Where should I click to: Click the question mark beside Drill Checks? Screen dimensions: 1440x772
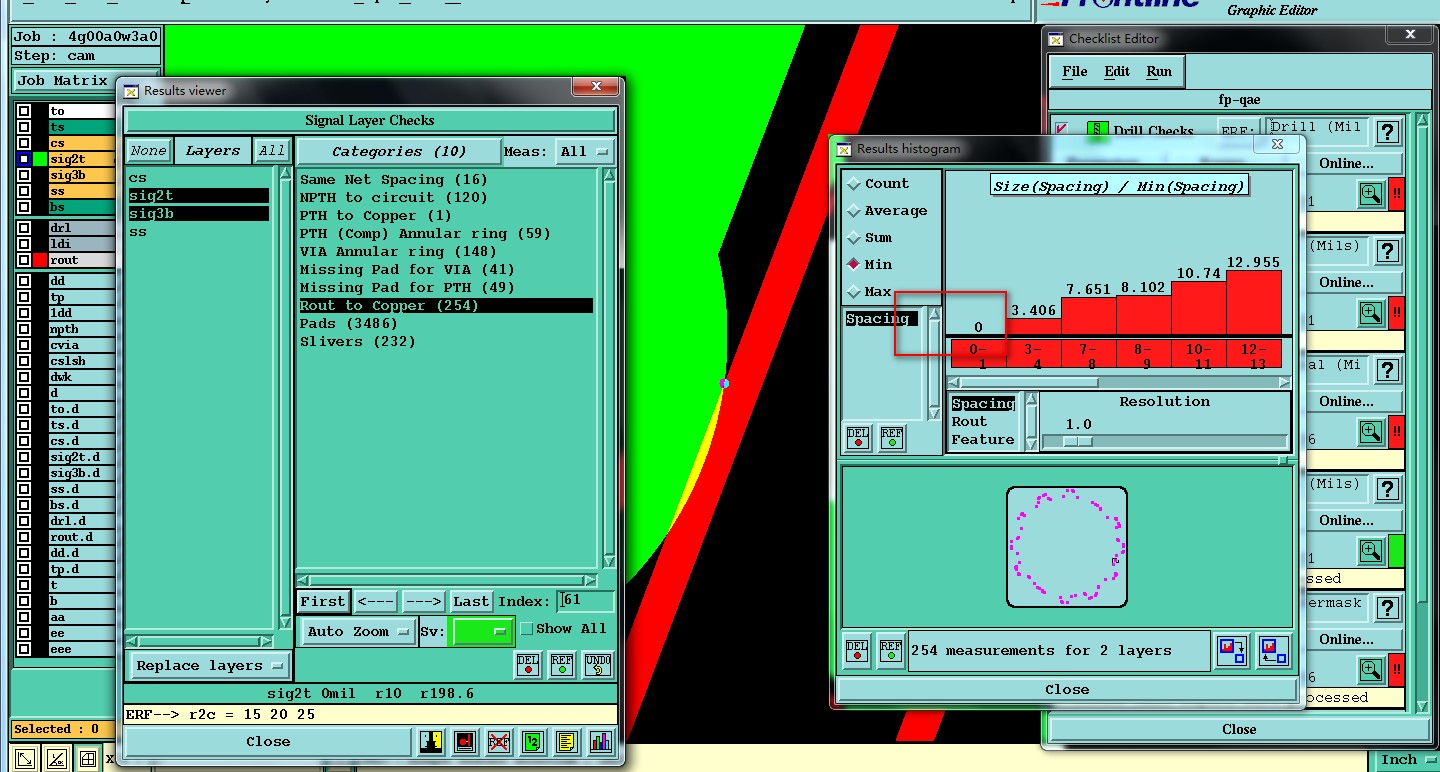tap(1387, 132)
